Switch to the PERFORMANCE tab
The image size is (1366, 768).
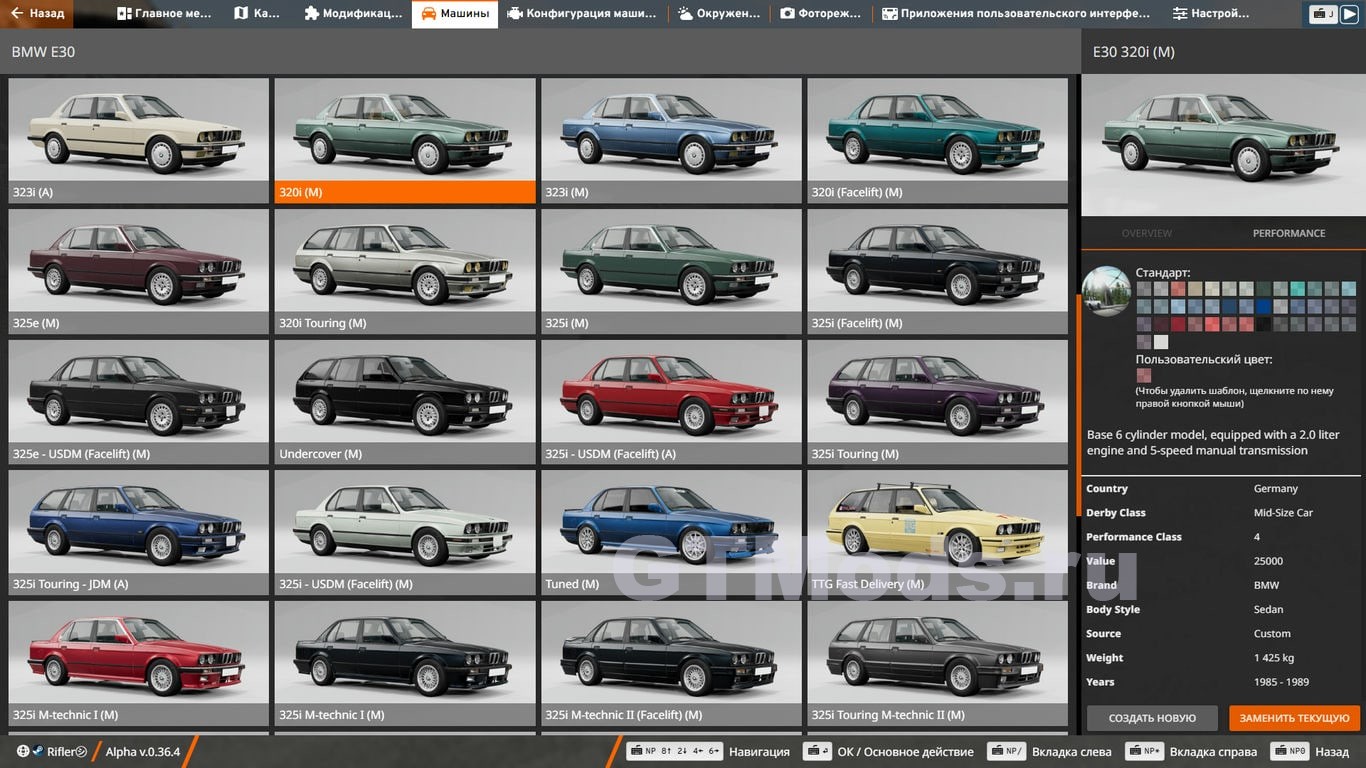point(1289,233)
